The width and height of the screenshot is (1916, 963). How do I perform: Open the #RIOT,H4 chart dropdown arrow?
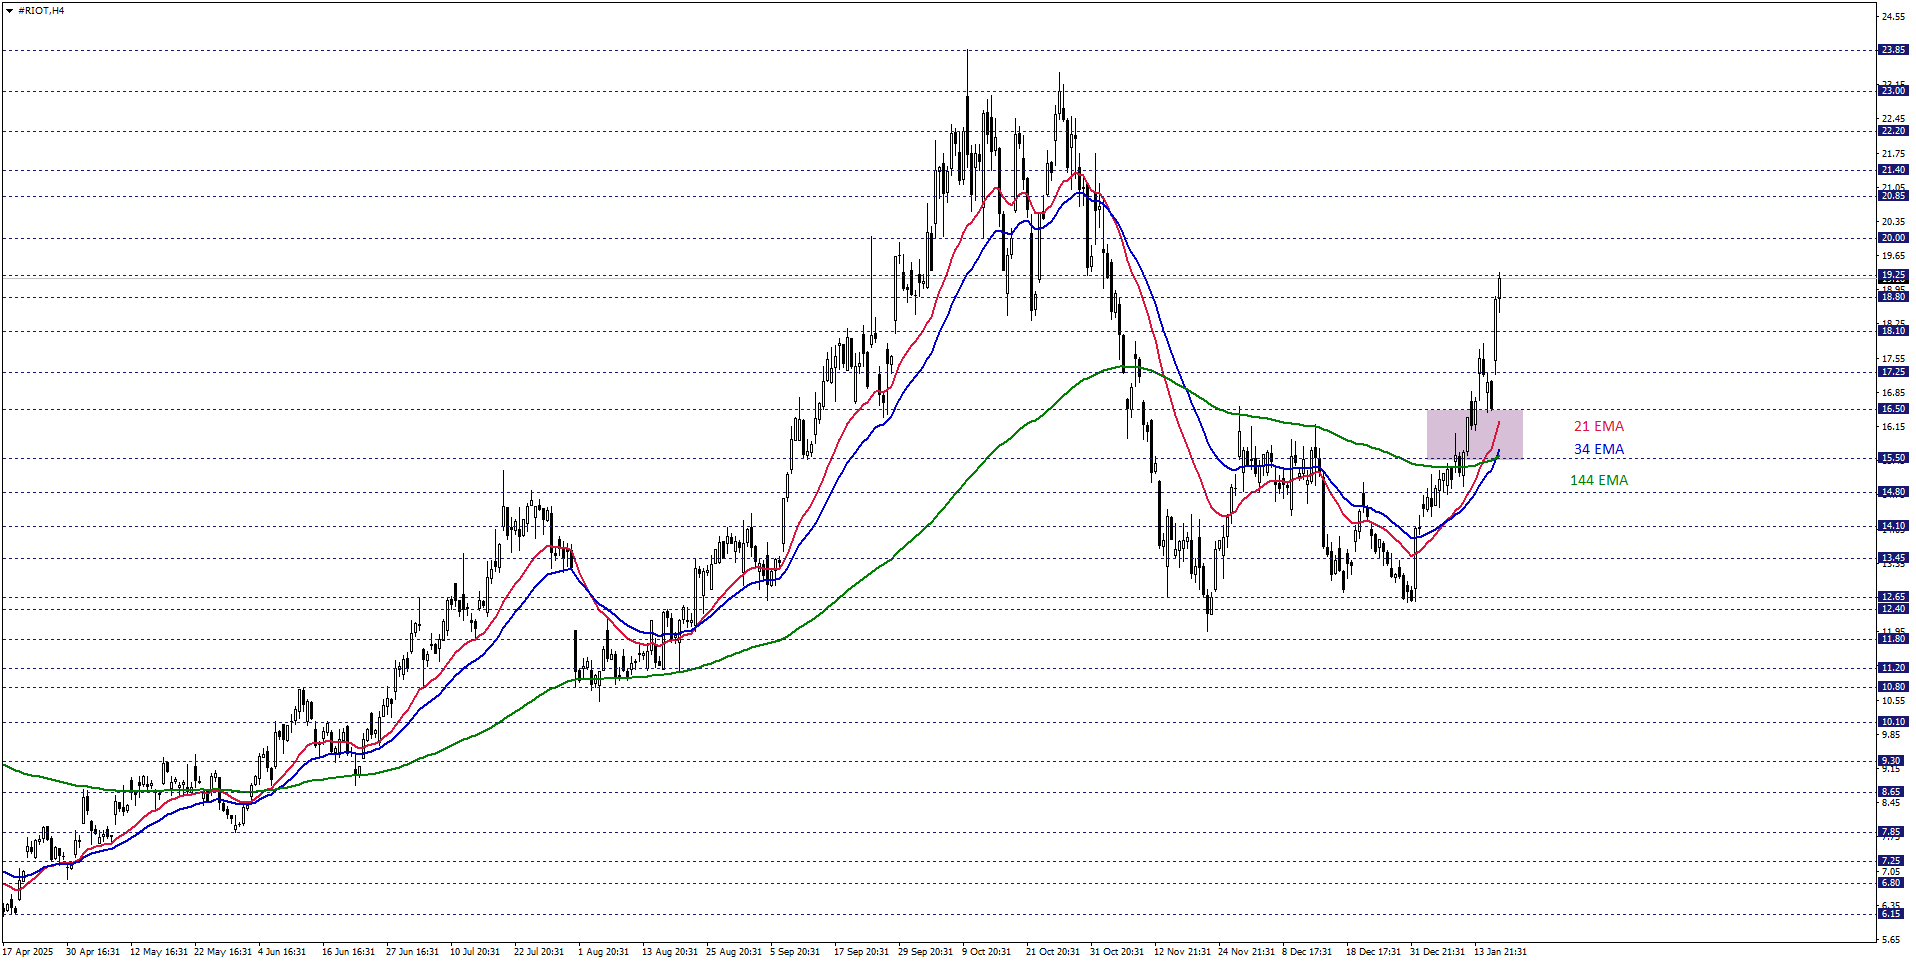(x=9, y=11)
